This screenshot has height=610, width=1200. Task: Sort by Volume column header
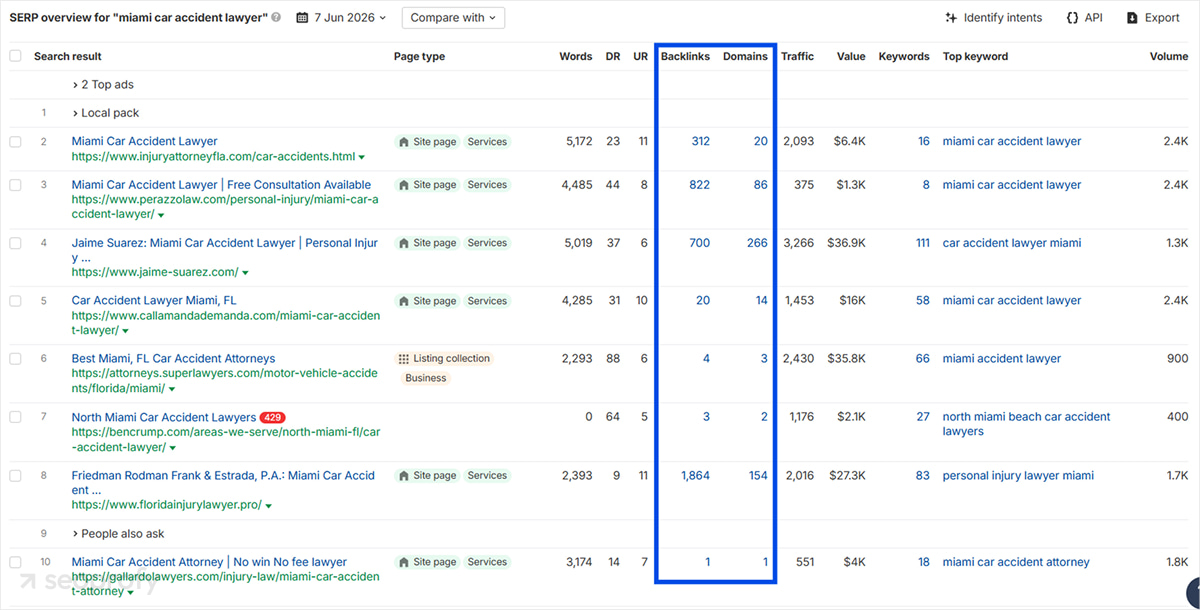click(1168, 56)
